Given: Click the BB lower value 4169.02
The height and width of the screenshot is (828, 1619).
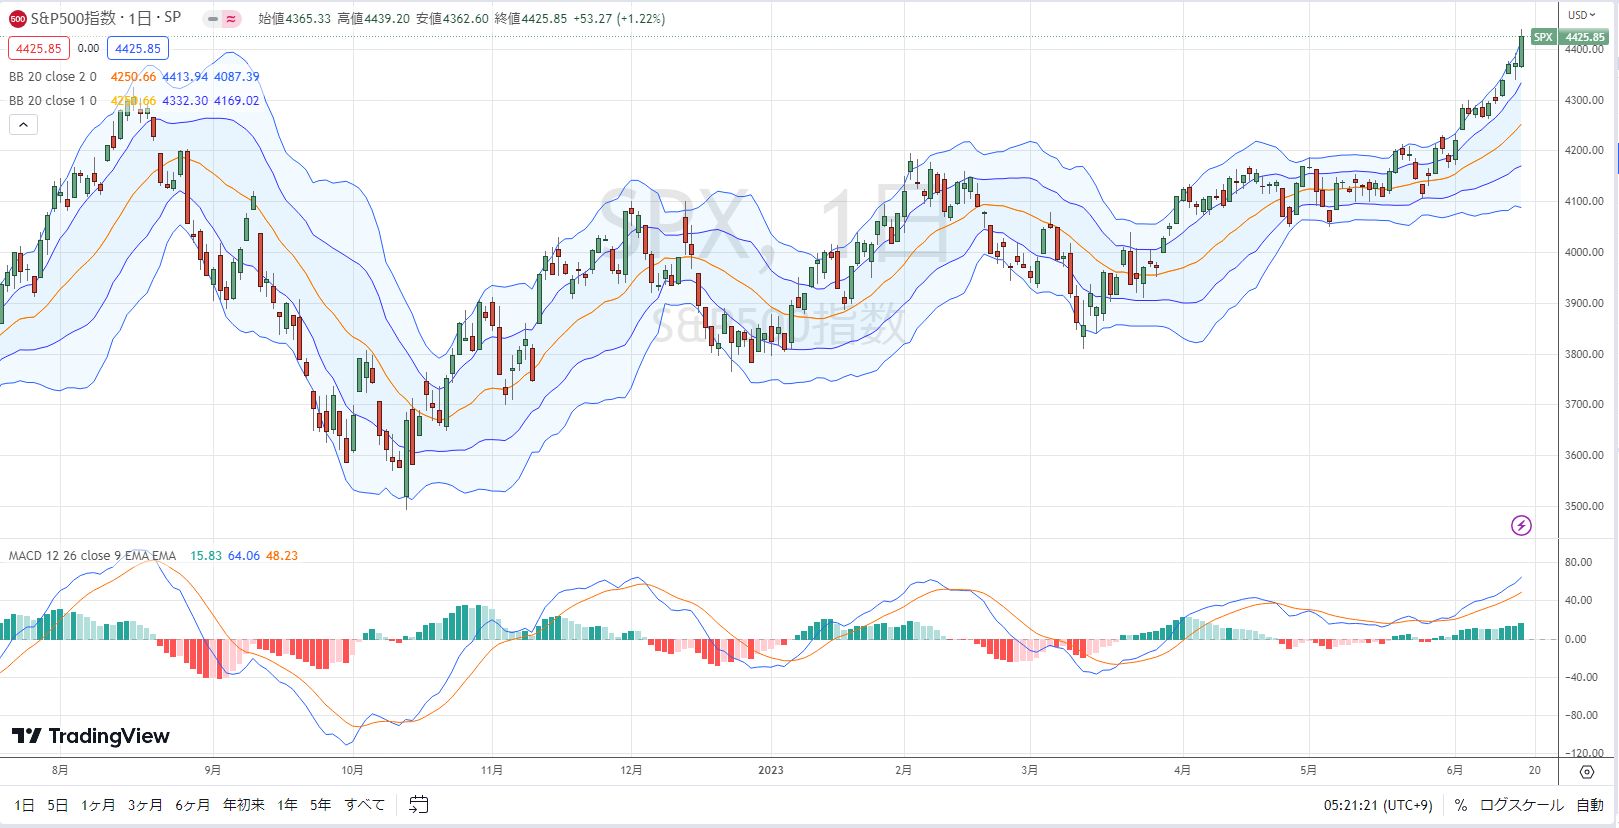Looking at the screenshot, I should tap(236, 101).
